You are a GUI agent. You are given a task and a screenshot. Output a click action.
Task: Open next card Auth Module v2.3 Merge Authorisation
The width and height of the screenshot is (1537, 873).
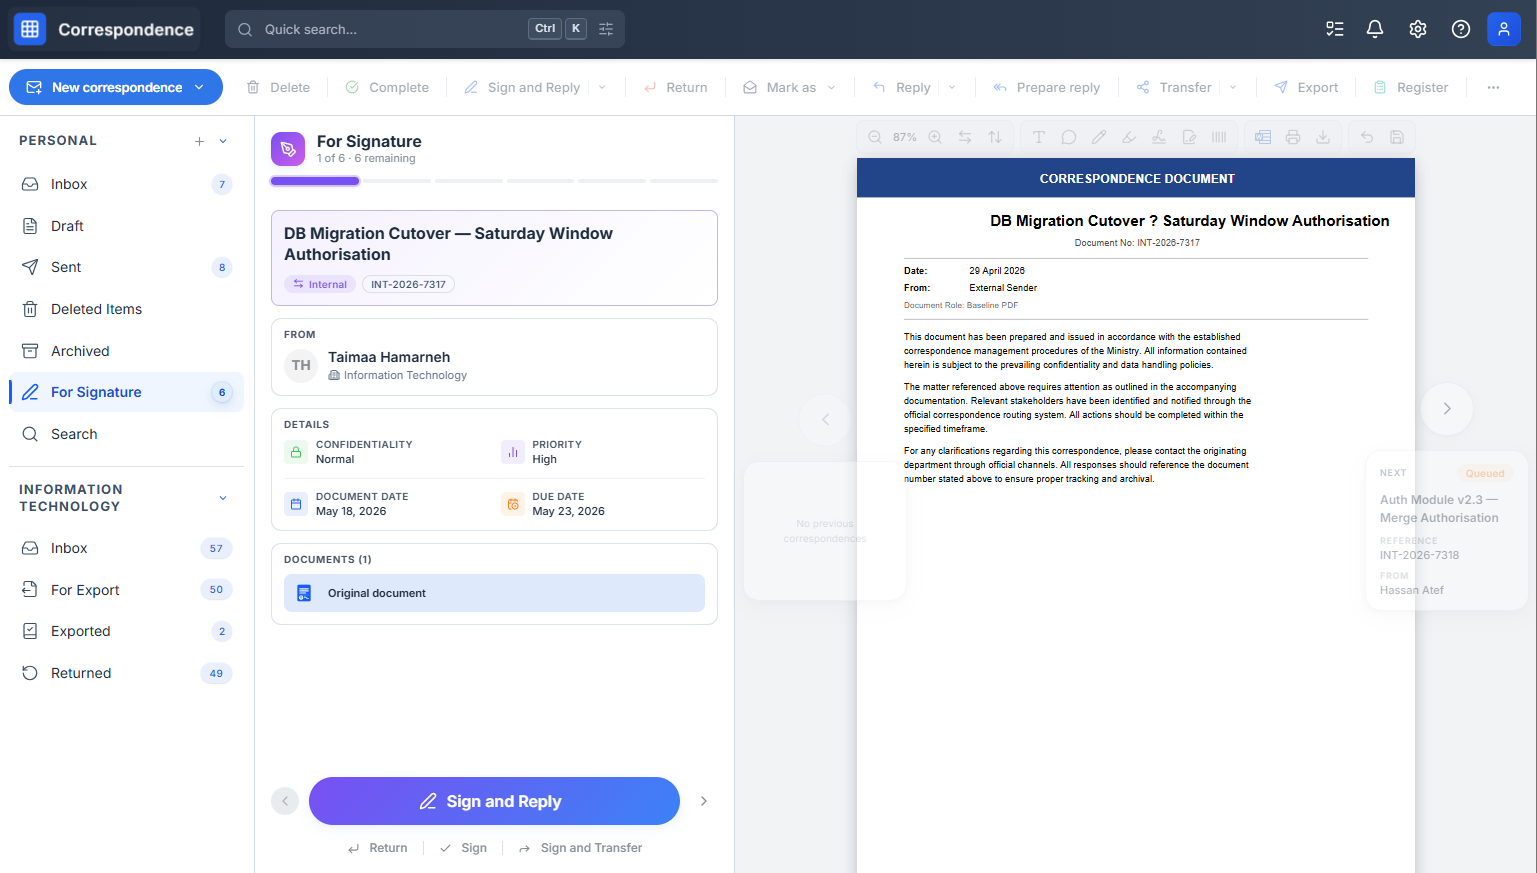coord(1446,531)
